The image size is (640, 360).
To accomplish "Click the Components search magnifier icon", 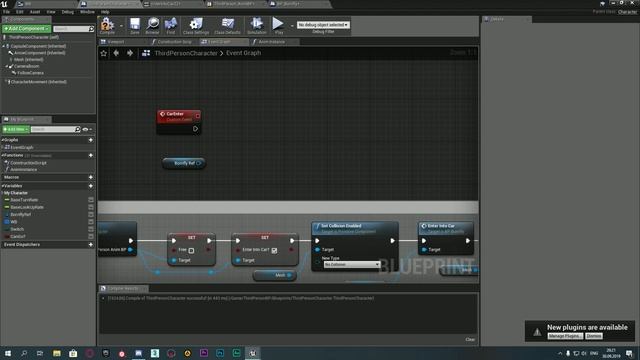I will point(91,29).
